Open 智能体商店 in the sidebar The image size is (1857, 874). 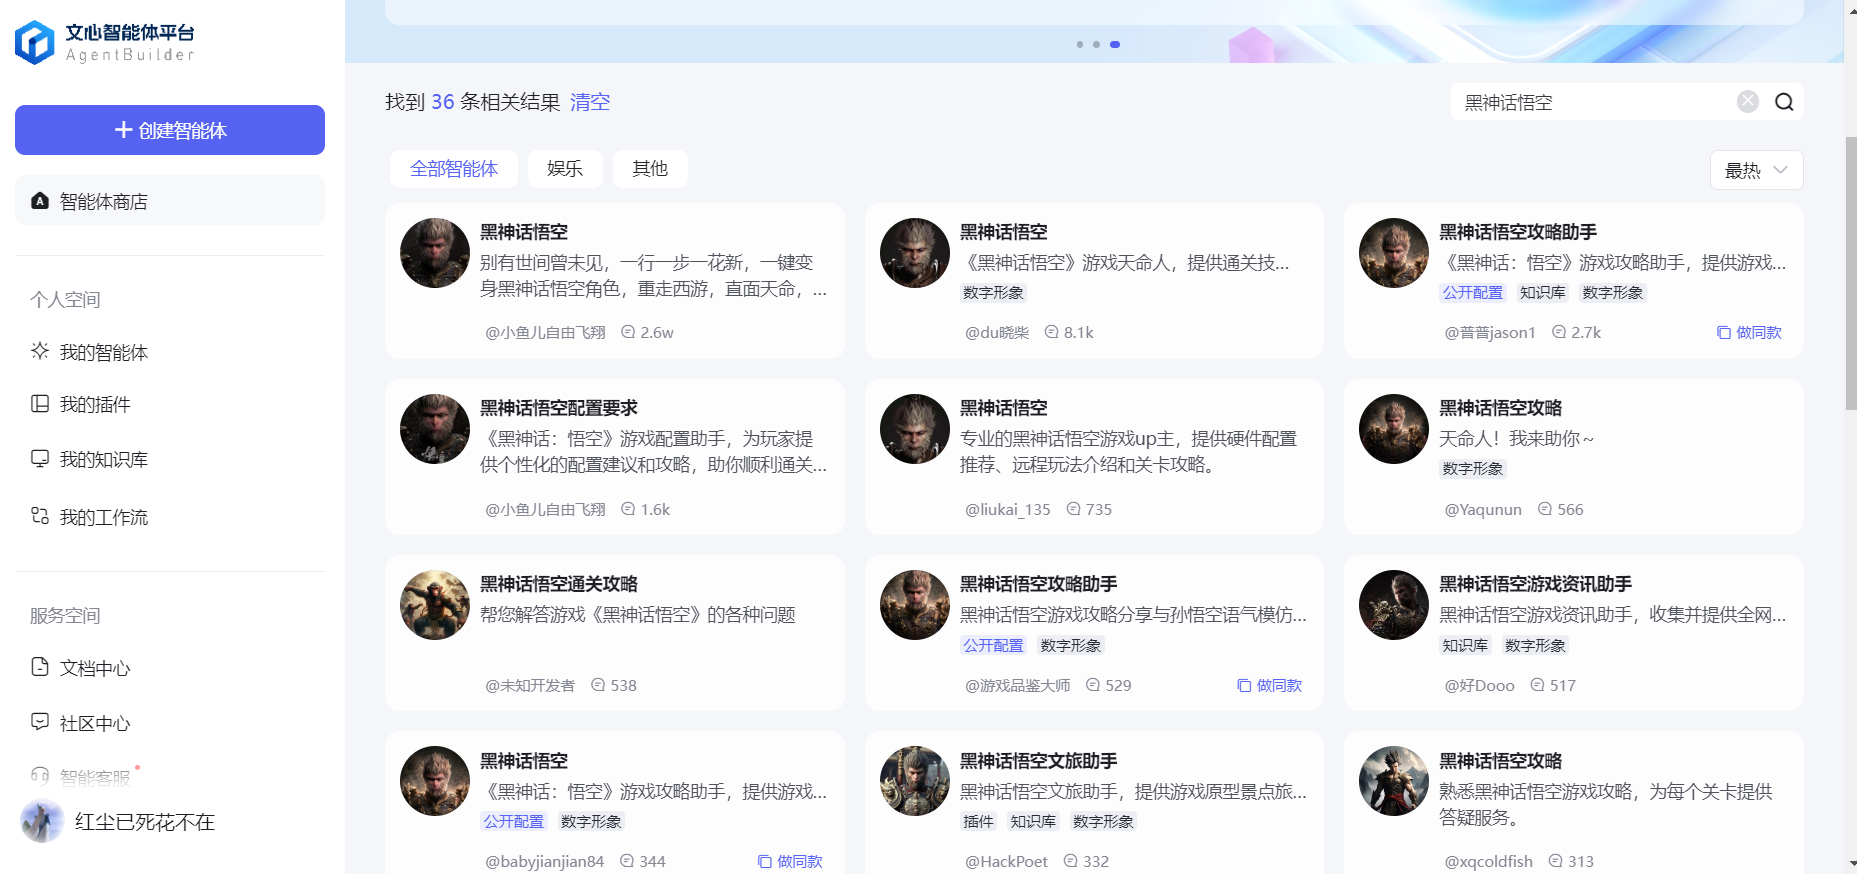170,201
